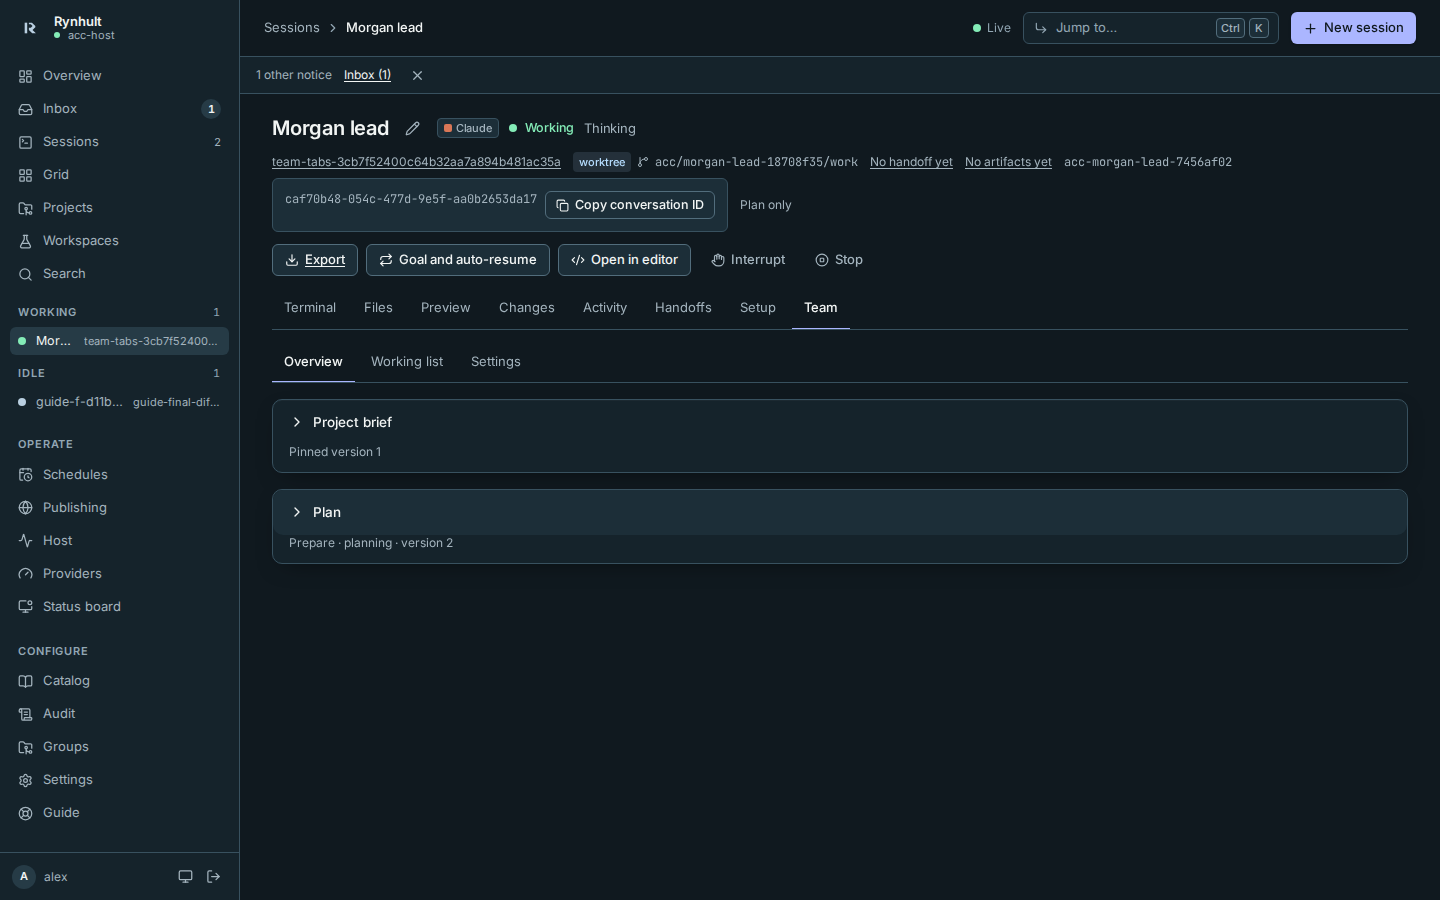Select the guide-f-d11b idle session
The image size is (1440, 900).
[119, 402]
